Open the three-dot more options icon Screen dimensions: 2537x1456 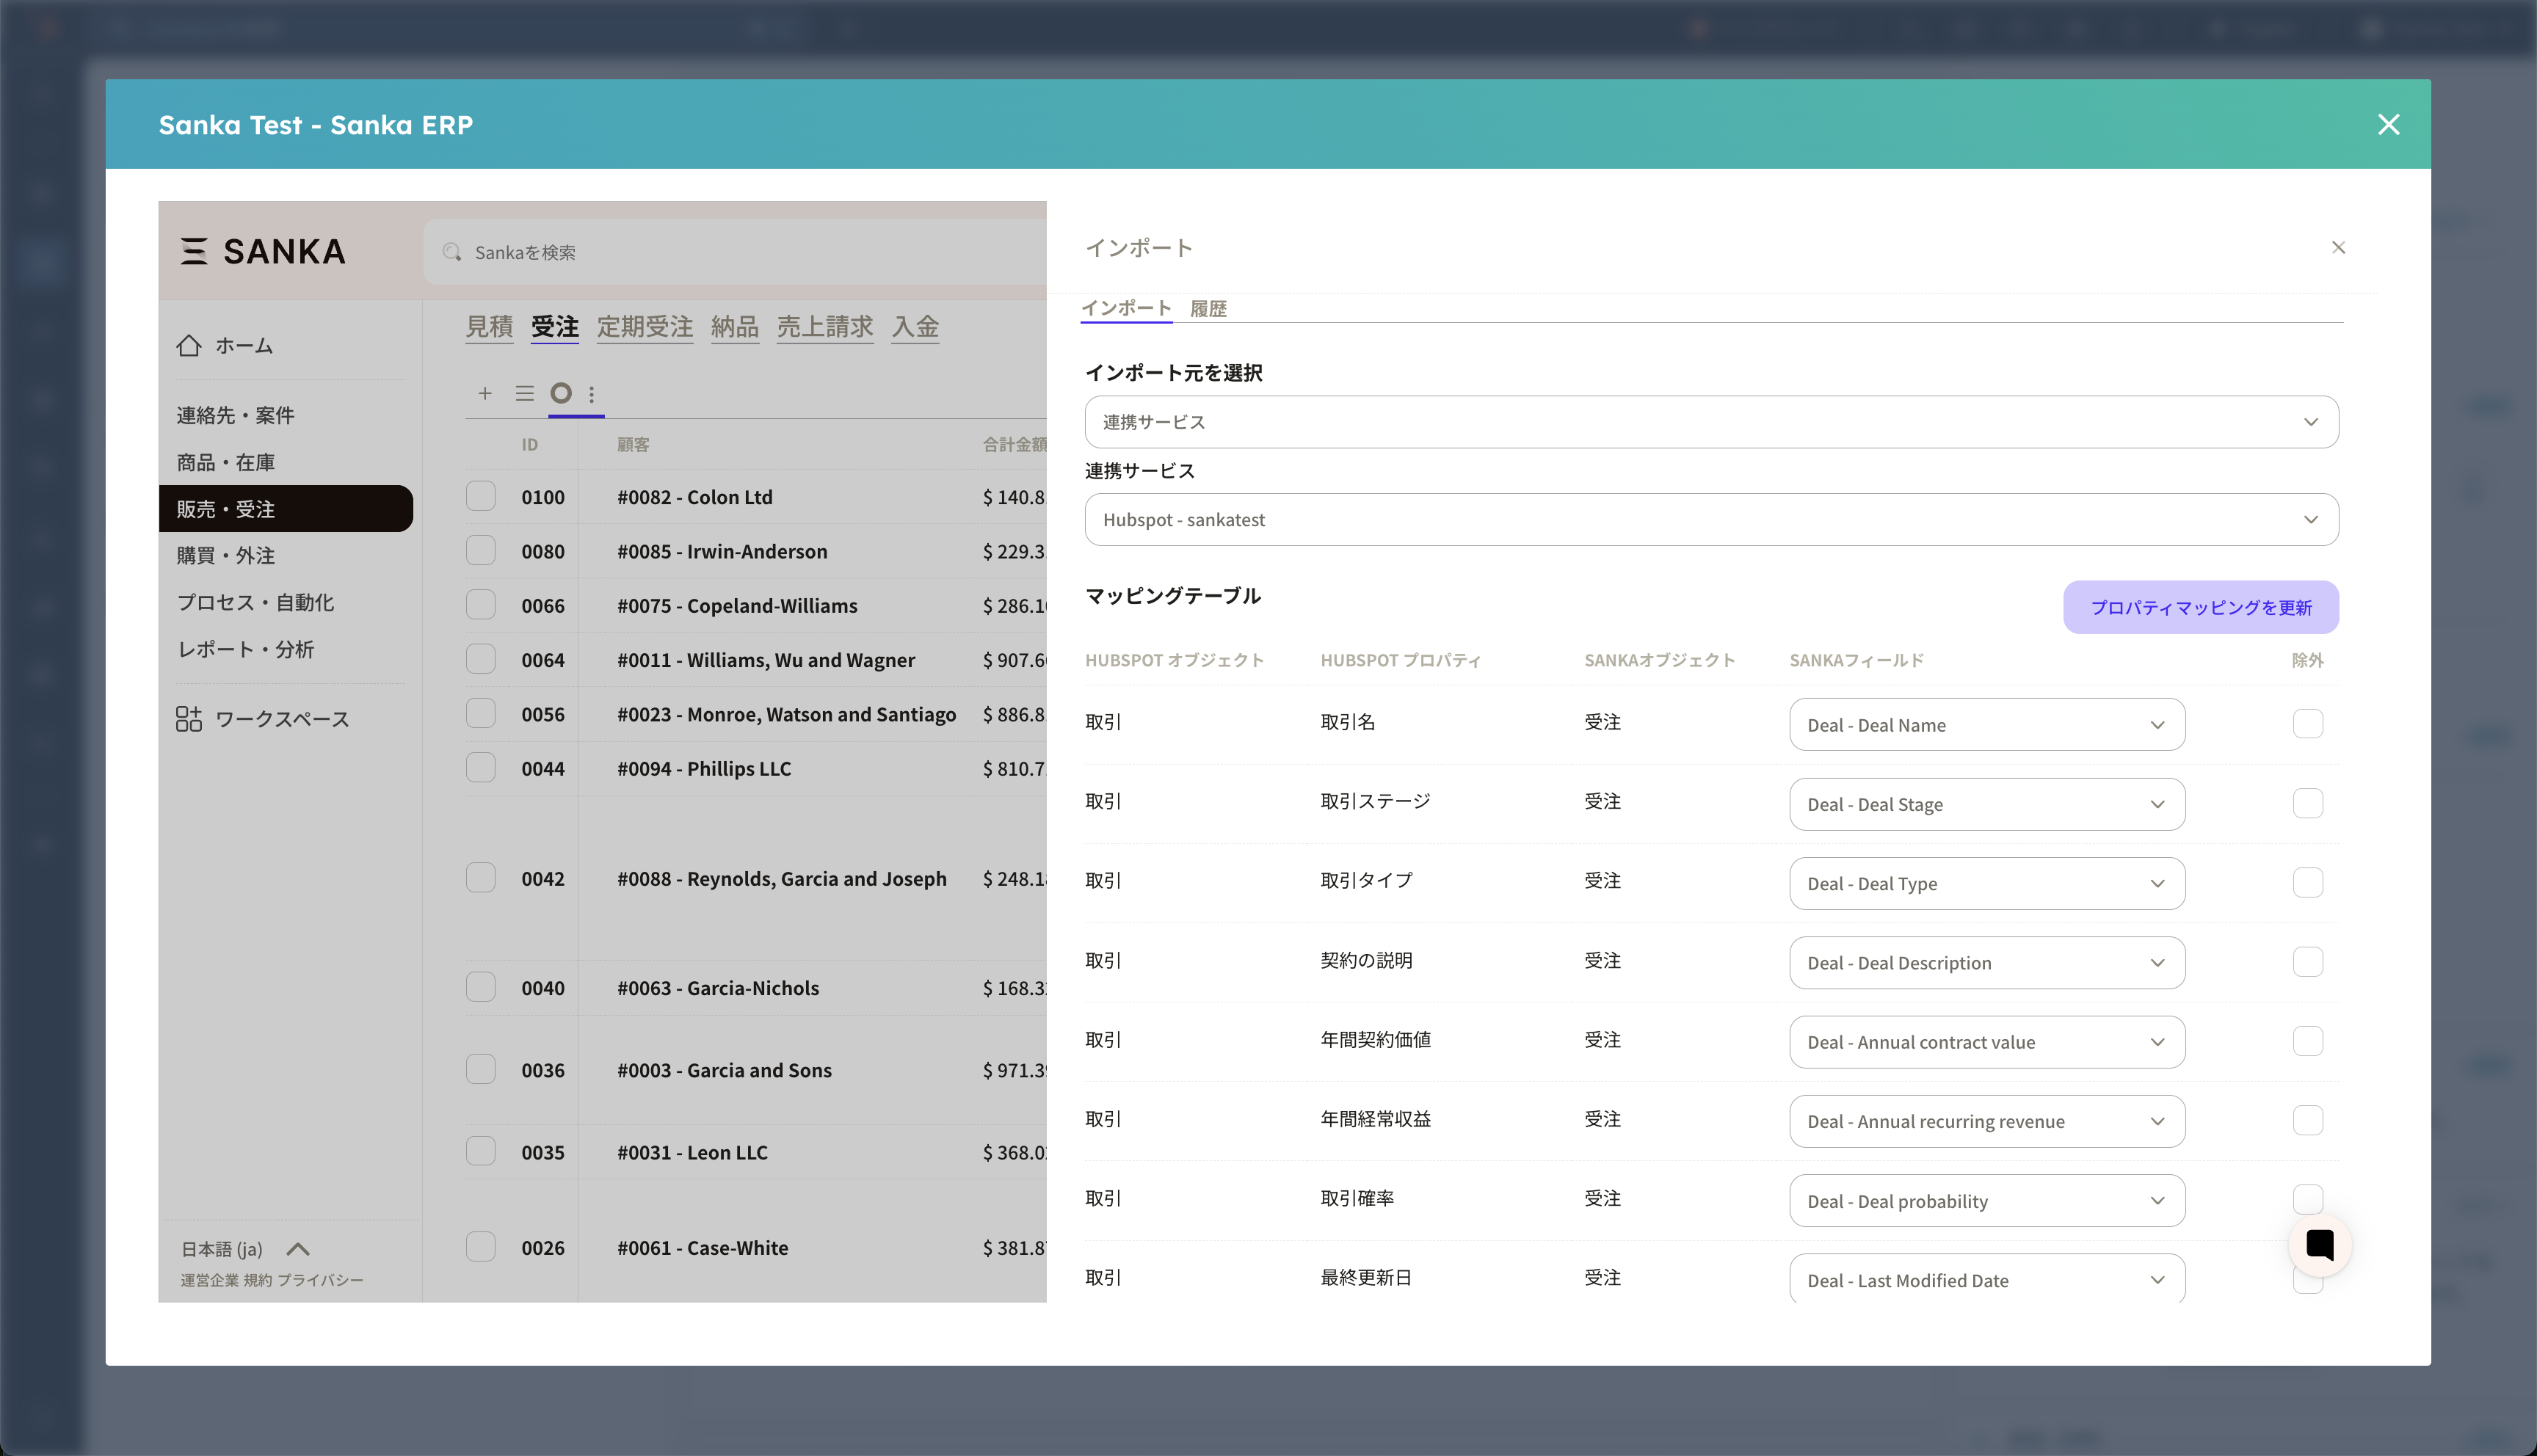592,394
